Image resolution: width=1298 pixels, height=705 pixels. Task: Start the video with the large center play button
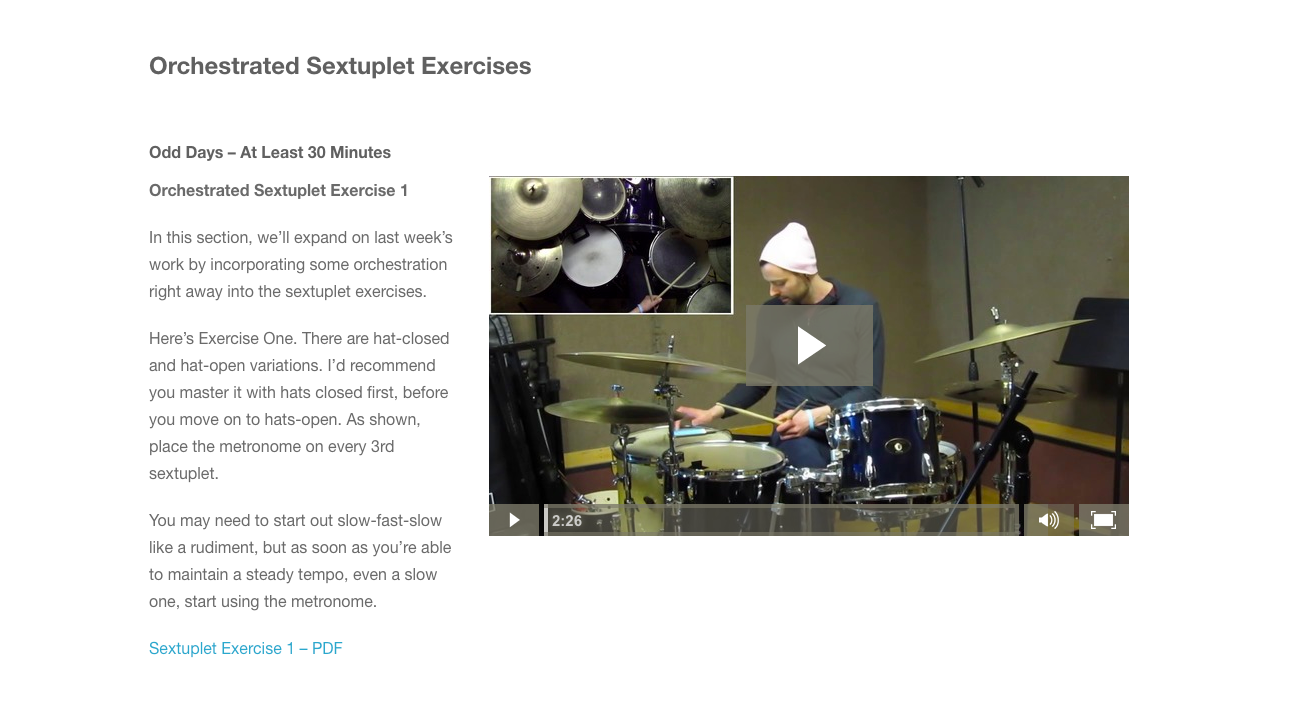[x=809, y=346]
